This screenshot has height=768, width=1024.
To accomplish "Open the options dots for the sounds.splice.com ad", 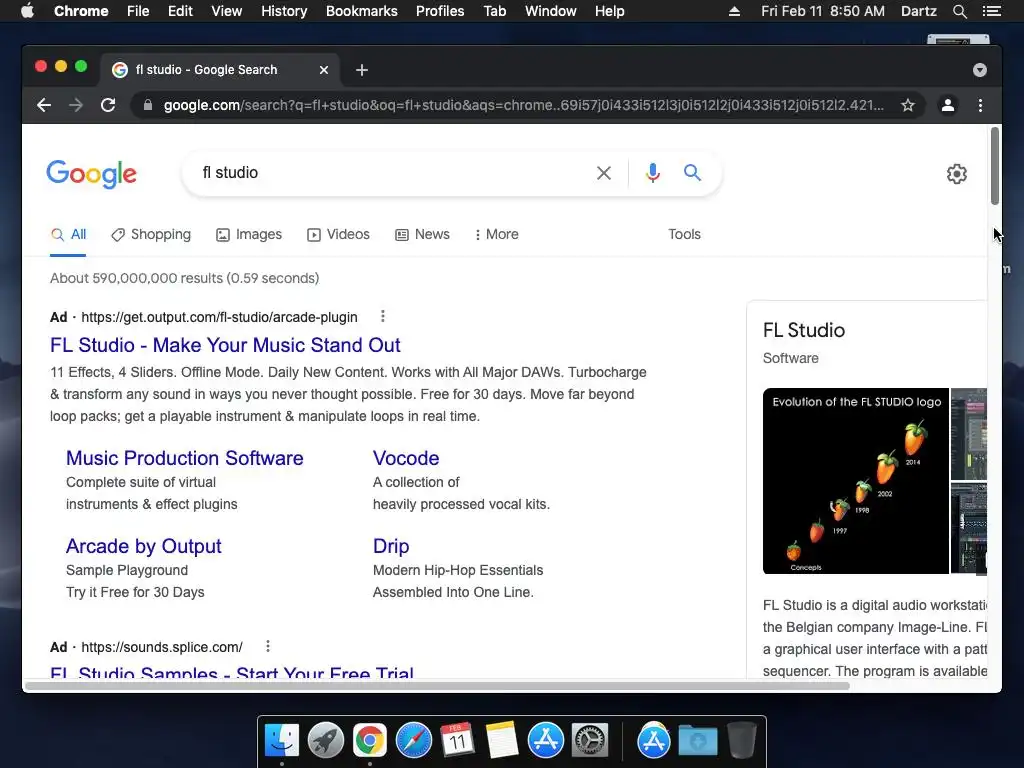I will click(268, 646).
